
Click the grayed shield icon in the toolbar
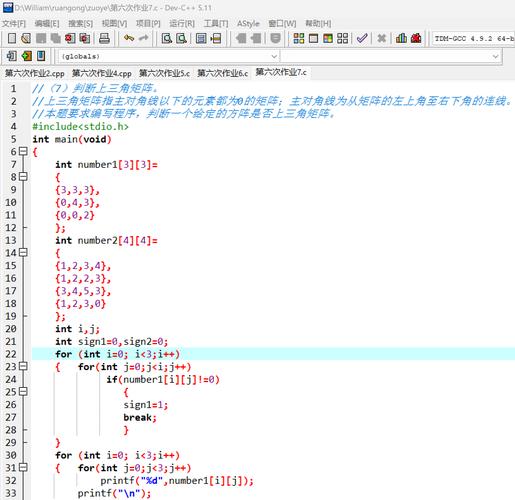pos(275,38)
